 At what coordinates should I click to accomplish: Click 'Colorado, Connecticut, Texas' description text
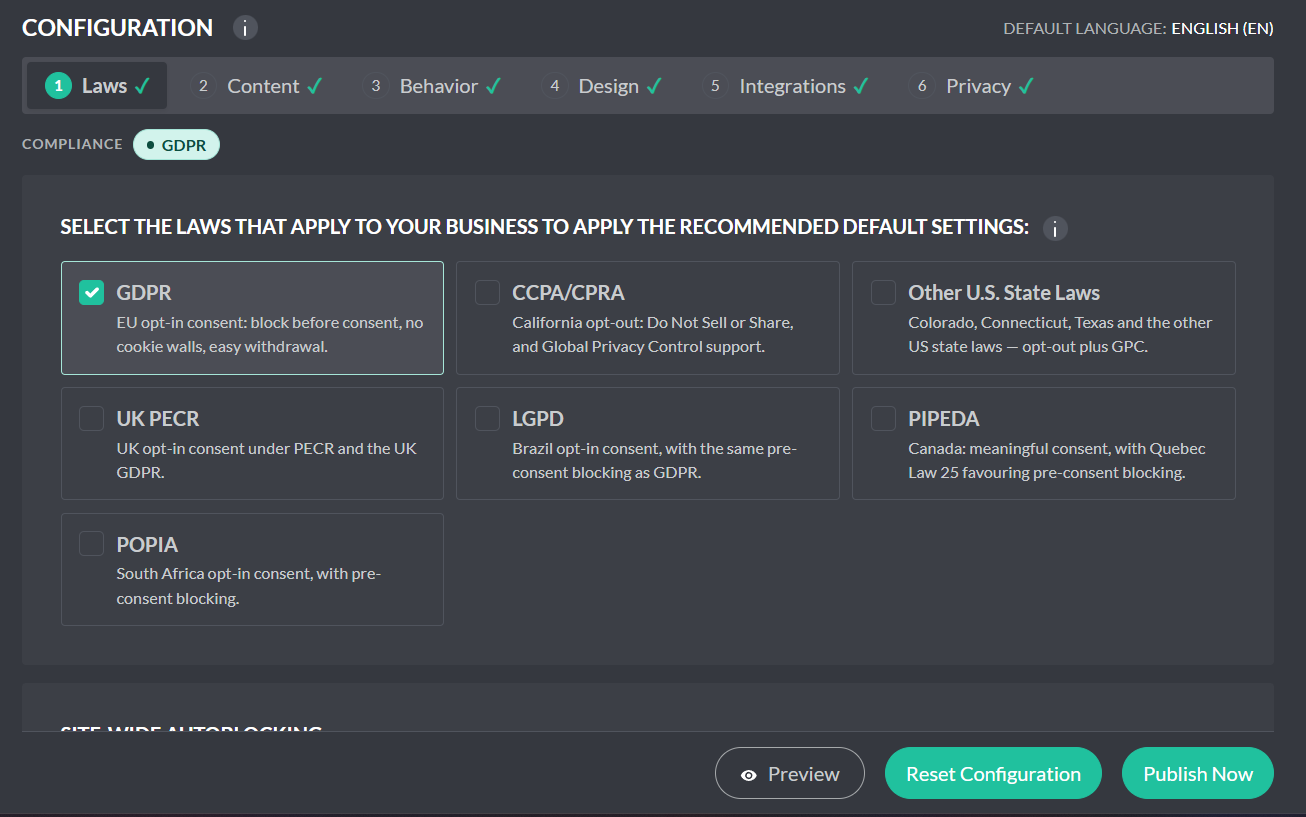click(x=1060, y=335)
